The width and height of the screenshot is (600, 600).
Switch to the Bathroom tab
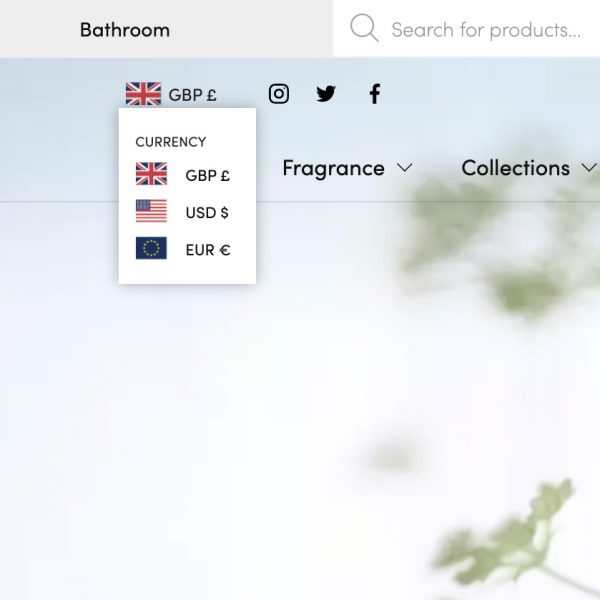125,29
